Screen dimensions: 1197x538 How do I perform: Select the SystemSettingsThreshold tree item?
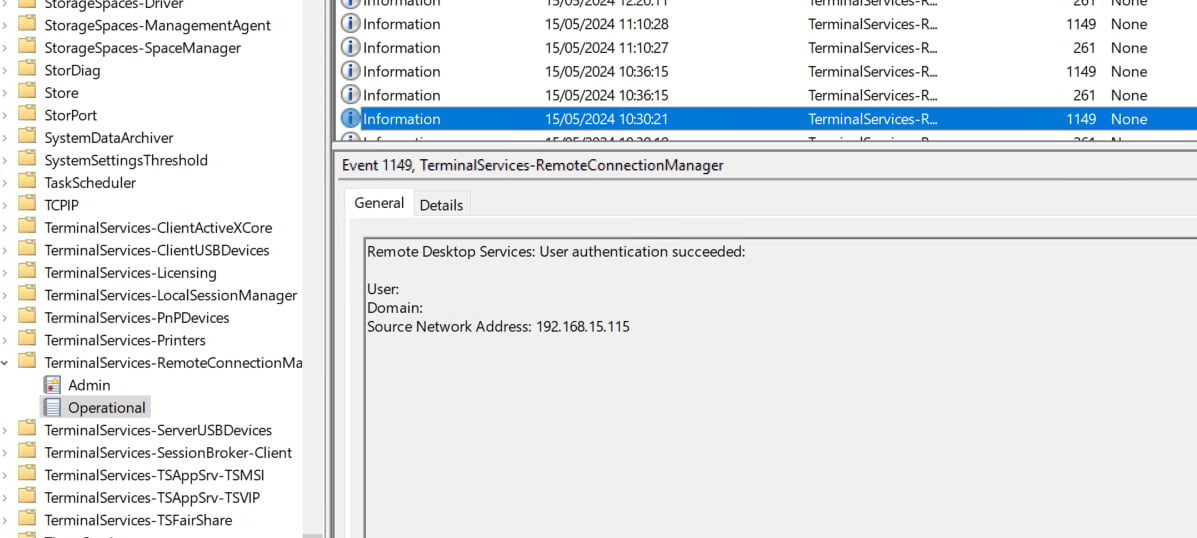[126, 160]
